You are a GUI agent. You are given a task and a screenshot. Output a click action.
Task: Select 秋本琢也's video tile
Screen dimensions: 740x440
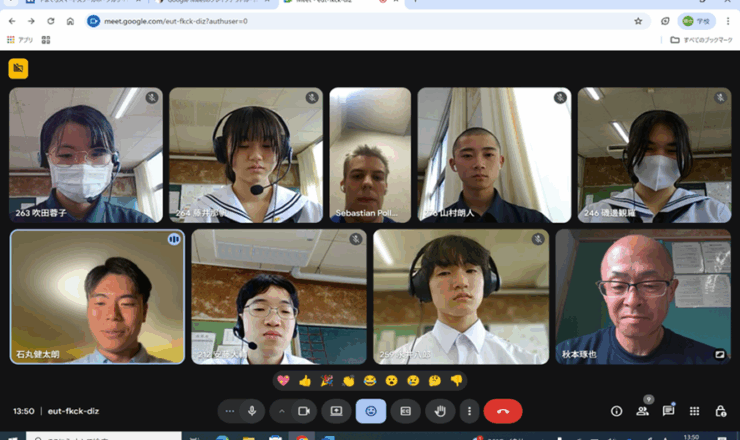point(643,297)
